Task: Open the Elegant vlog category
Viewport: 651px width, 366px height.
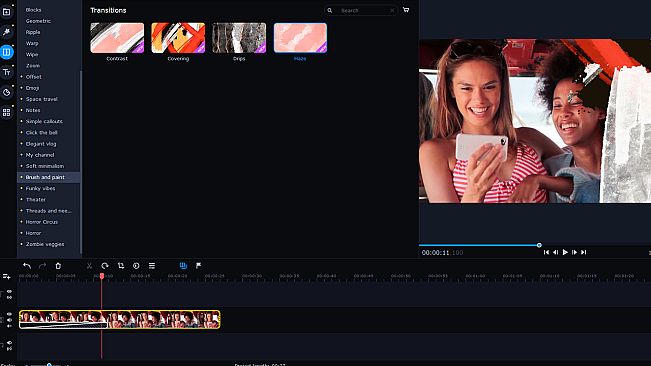Action: coord(41,144)
